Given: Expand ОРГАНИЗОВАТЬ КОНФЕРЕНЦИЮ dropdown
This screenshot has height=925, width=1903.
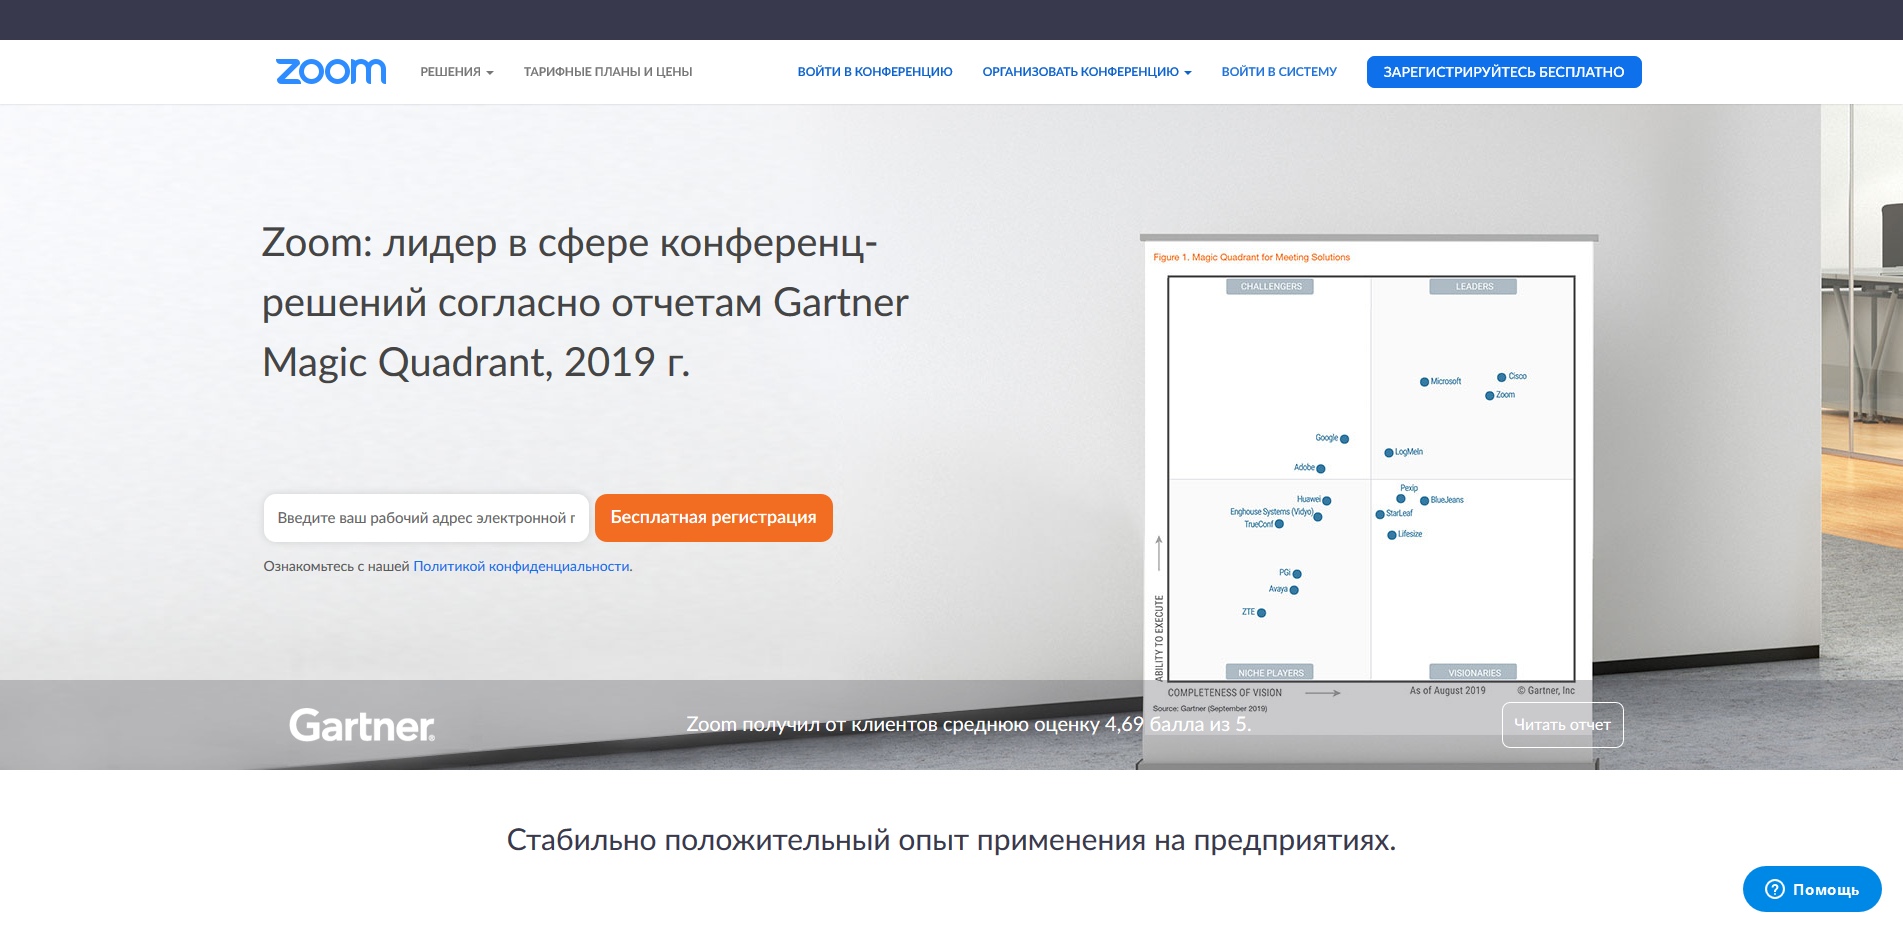Looking at the screenshot, I should click(1087, 72).
